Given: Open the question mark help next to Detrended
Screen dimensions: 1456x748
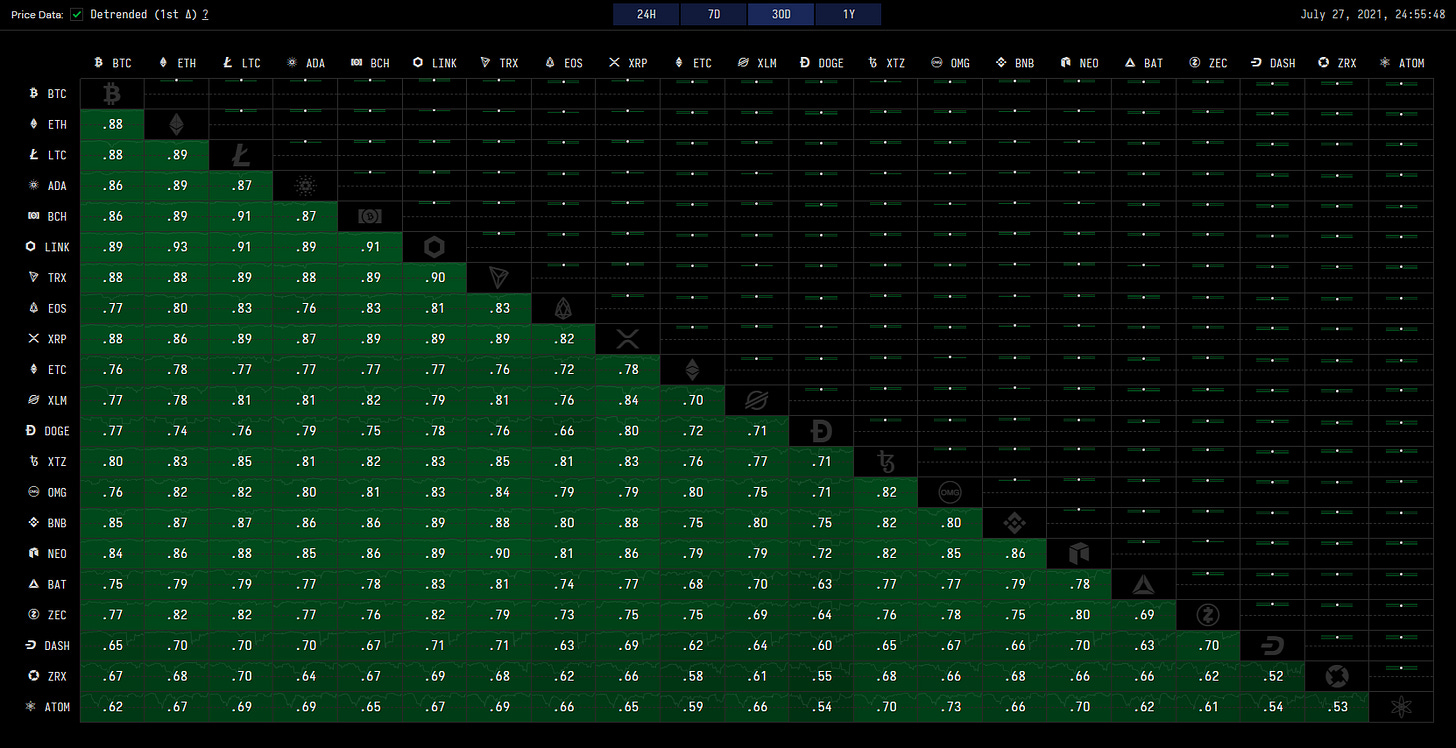Looking at the screenshot, I should pos(205,14).
